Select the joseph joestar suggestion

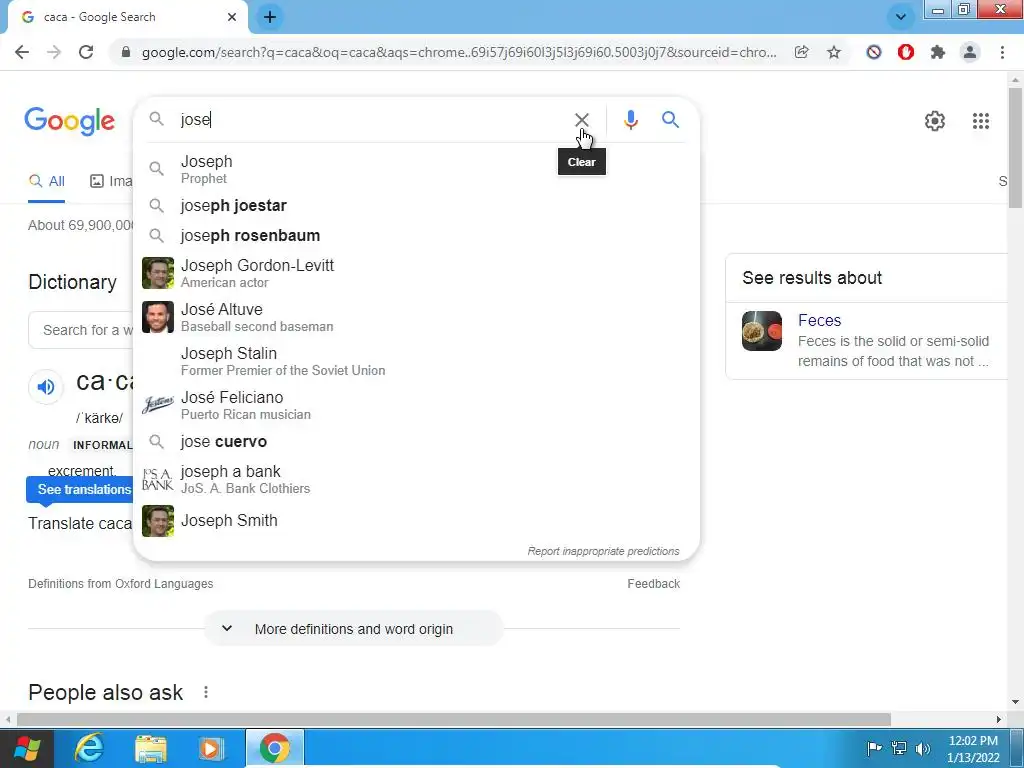(x=416, y=206)
